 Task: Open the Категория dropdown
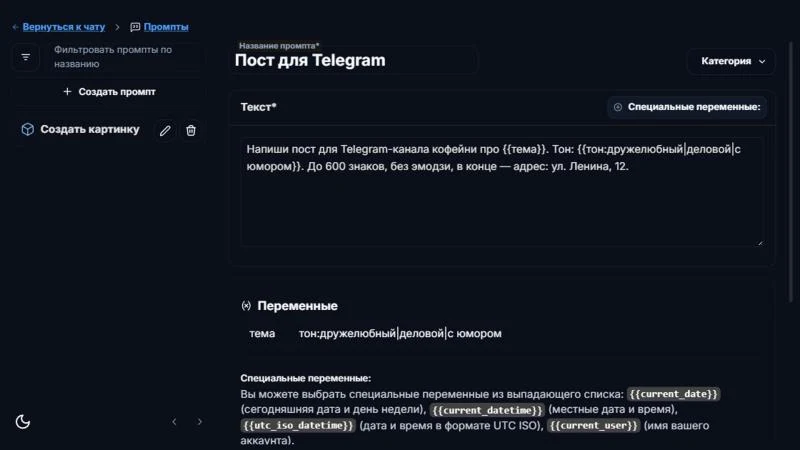point(732,61)
